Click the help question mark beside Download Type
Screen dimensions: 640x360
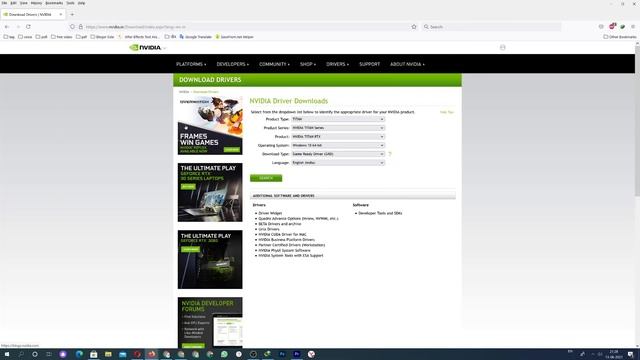pyautogui.click(x=390, y=154)
